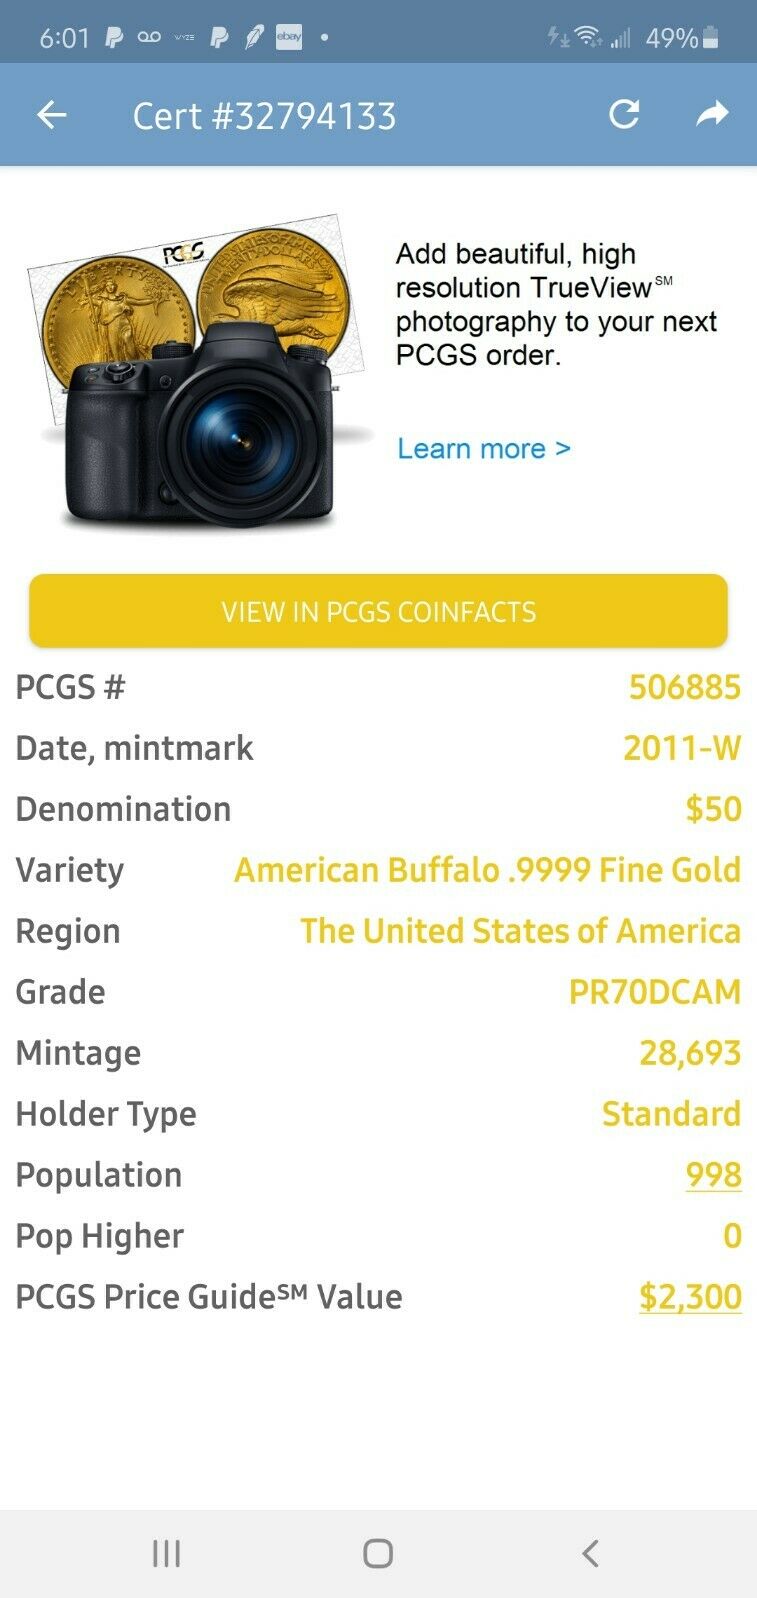
Task: Tap the eBay notification icon
Action: (289, 38)
